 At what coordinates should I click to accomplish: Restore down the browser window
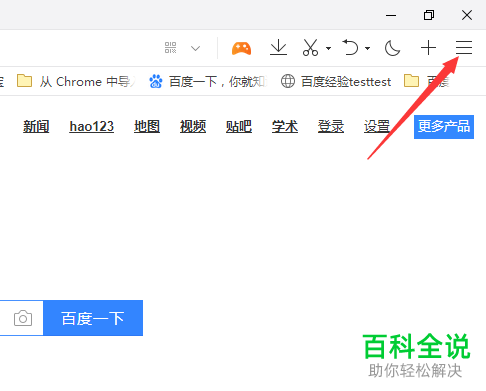click(429, 15)
